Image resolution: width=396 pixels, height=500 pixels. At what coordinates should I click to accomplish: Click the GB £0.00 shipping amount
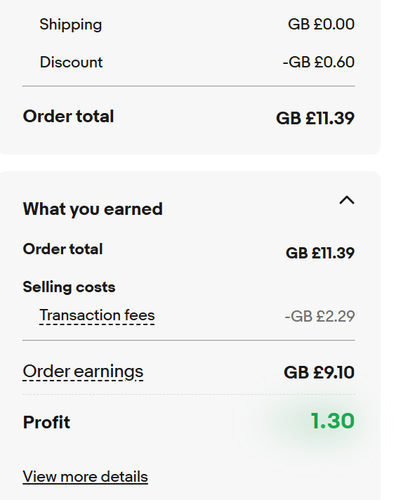click(321, 24)
